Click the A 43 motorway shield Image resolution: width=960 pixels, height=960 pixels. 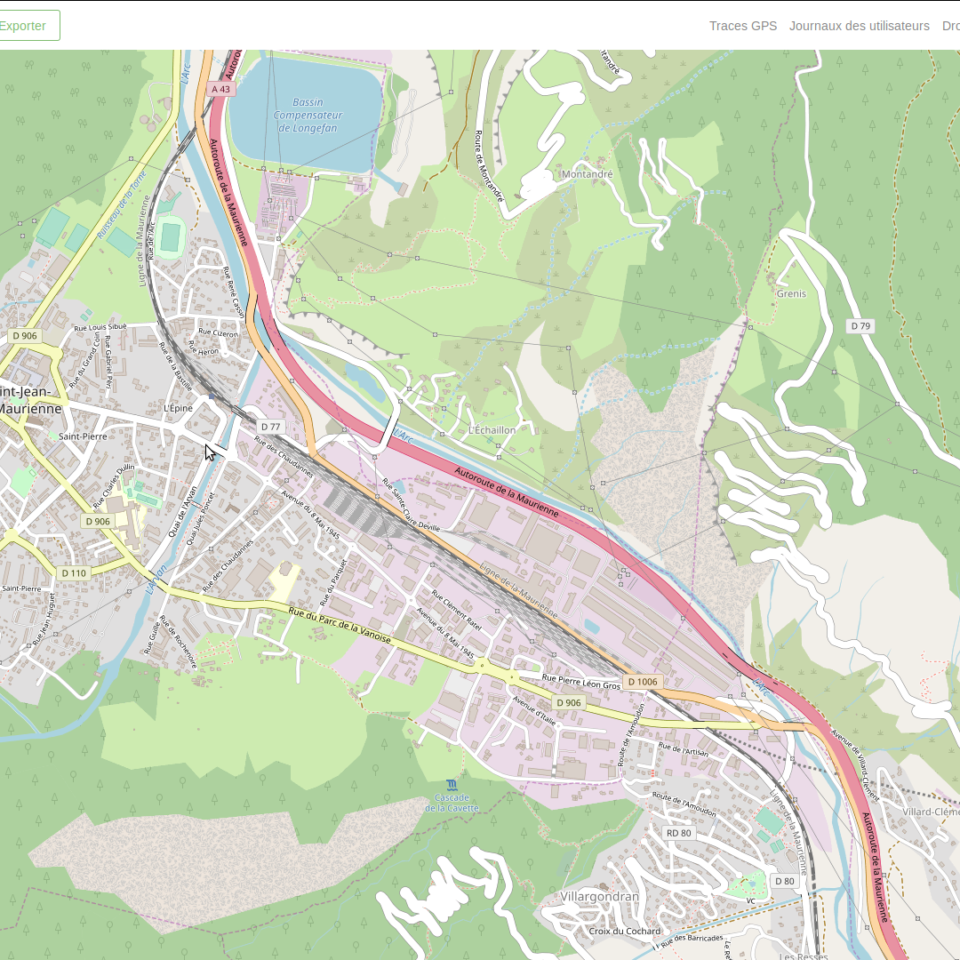221,89
